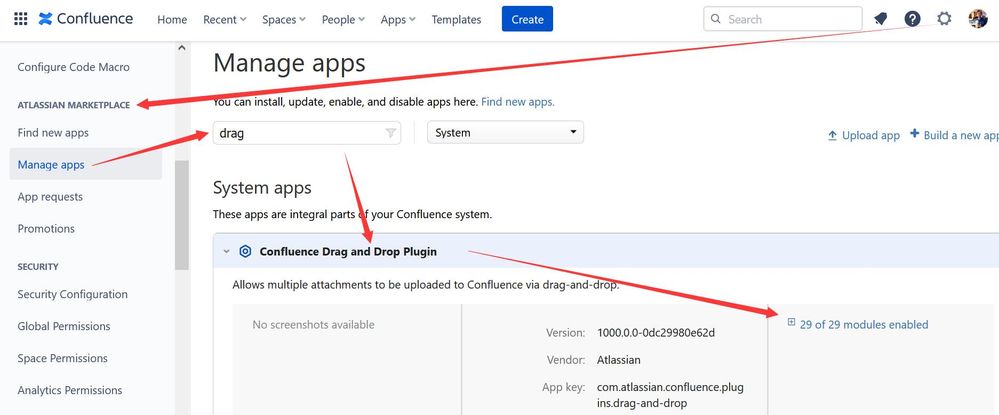Viewport: 999px width, 415px height.
Task: Focus the Search input field
Action: [x=783, y=19]
